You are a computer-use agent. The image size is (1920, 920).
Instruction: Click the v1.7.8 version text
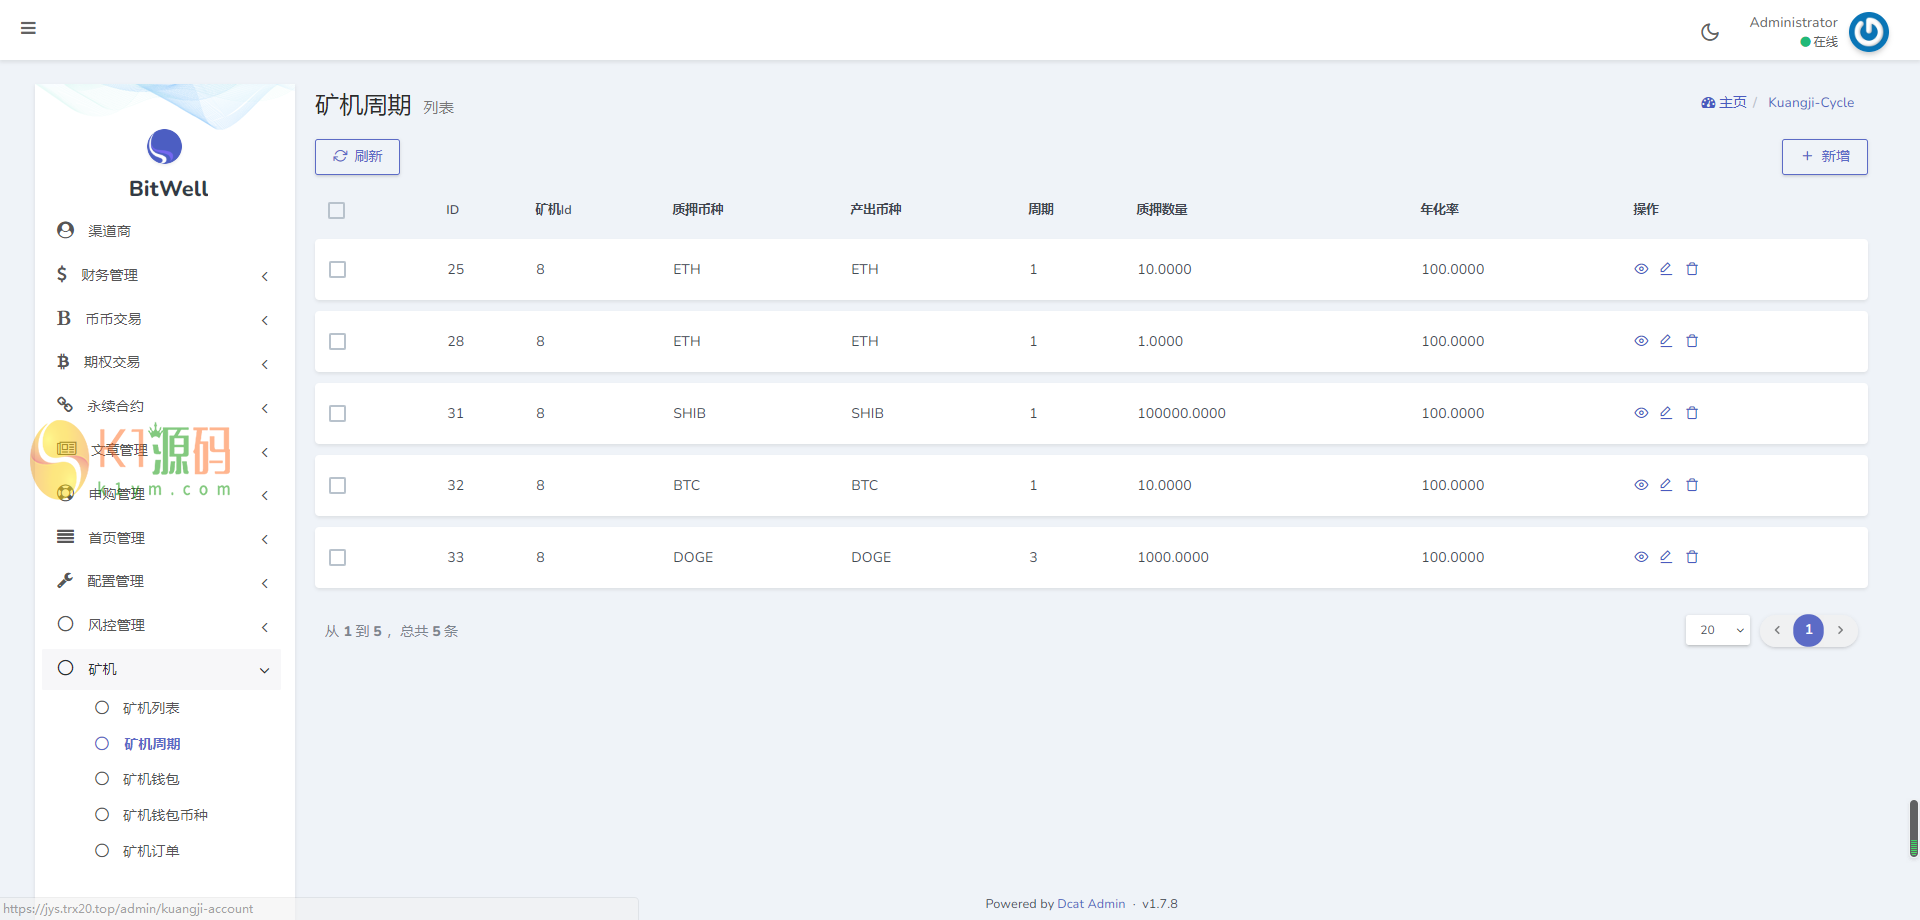1160,904
